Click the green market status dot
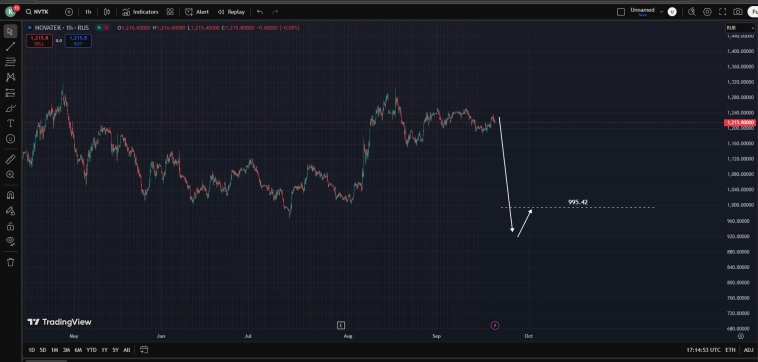The image size is (758, 362). coord(100,28)
